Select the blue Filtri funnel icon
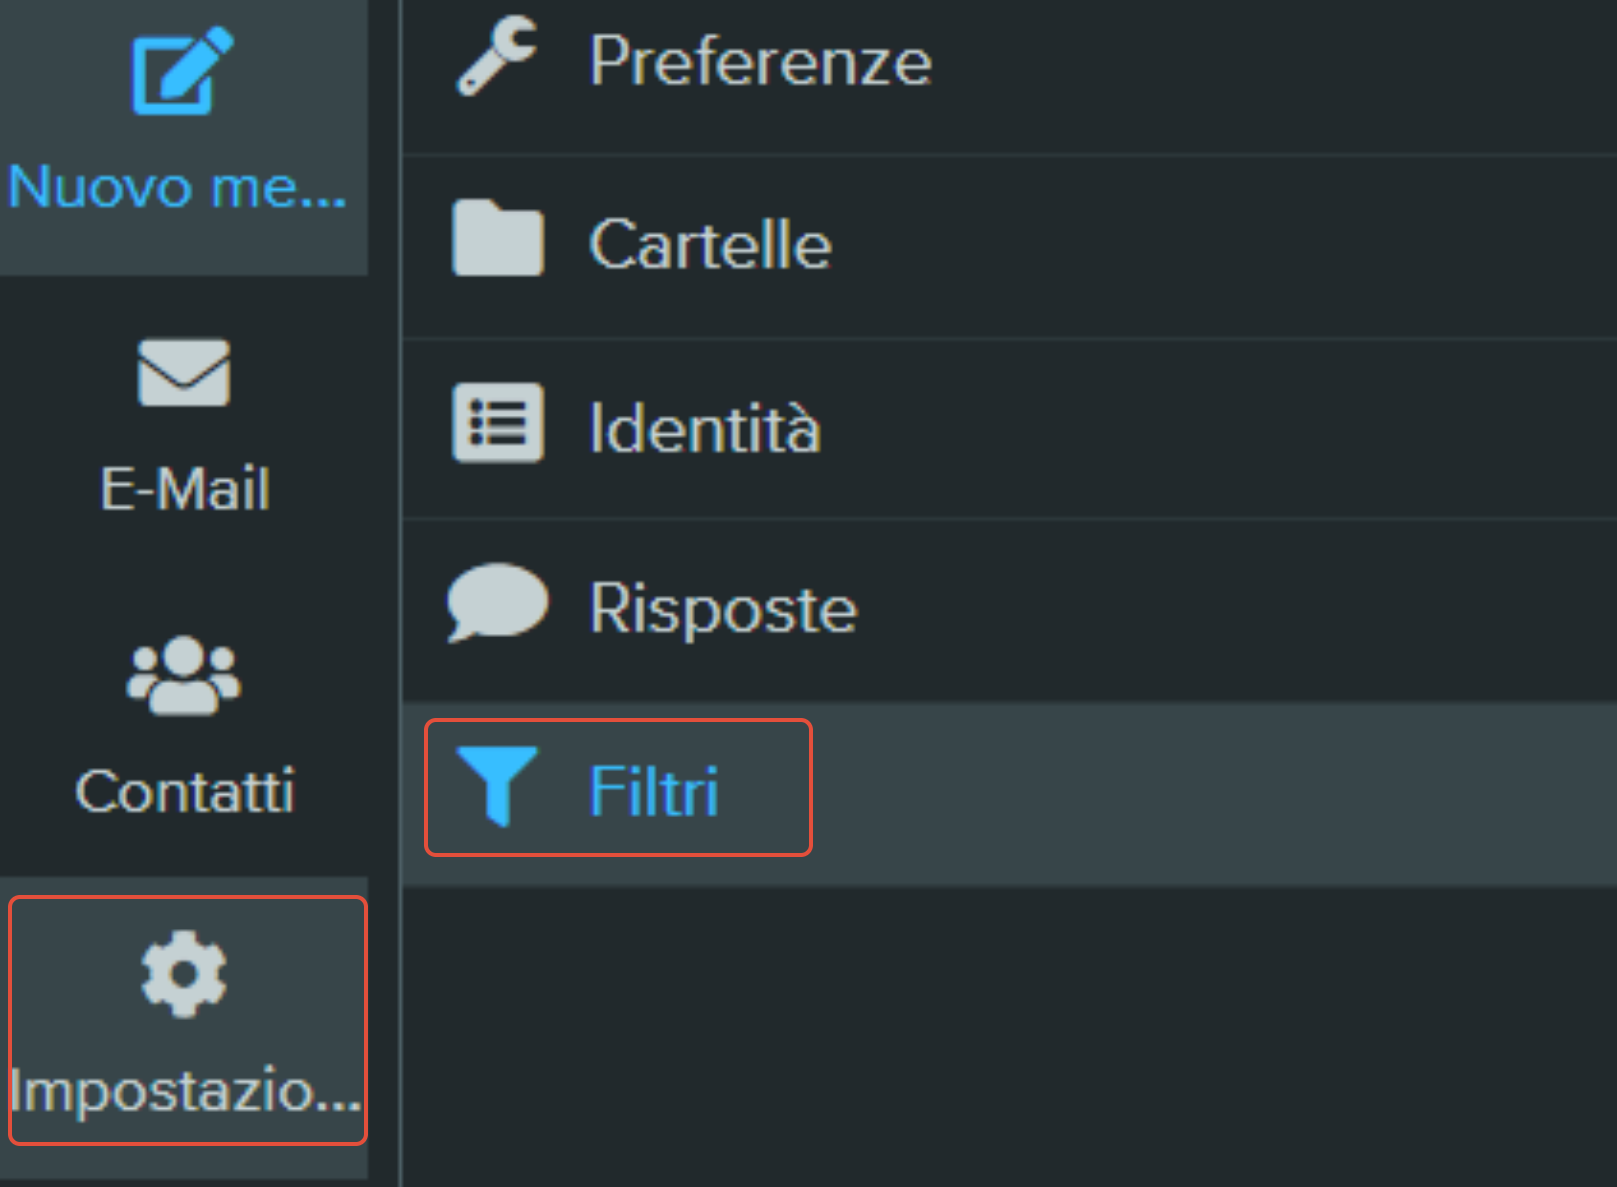 tap(497, 786)
